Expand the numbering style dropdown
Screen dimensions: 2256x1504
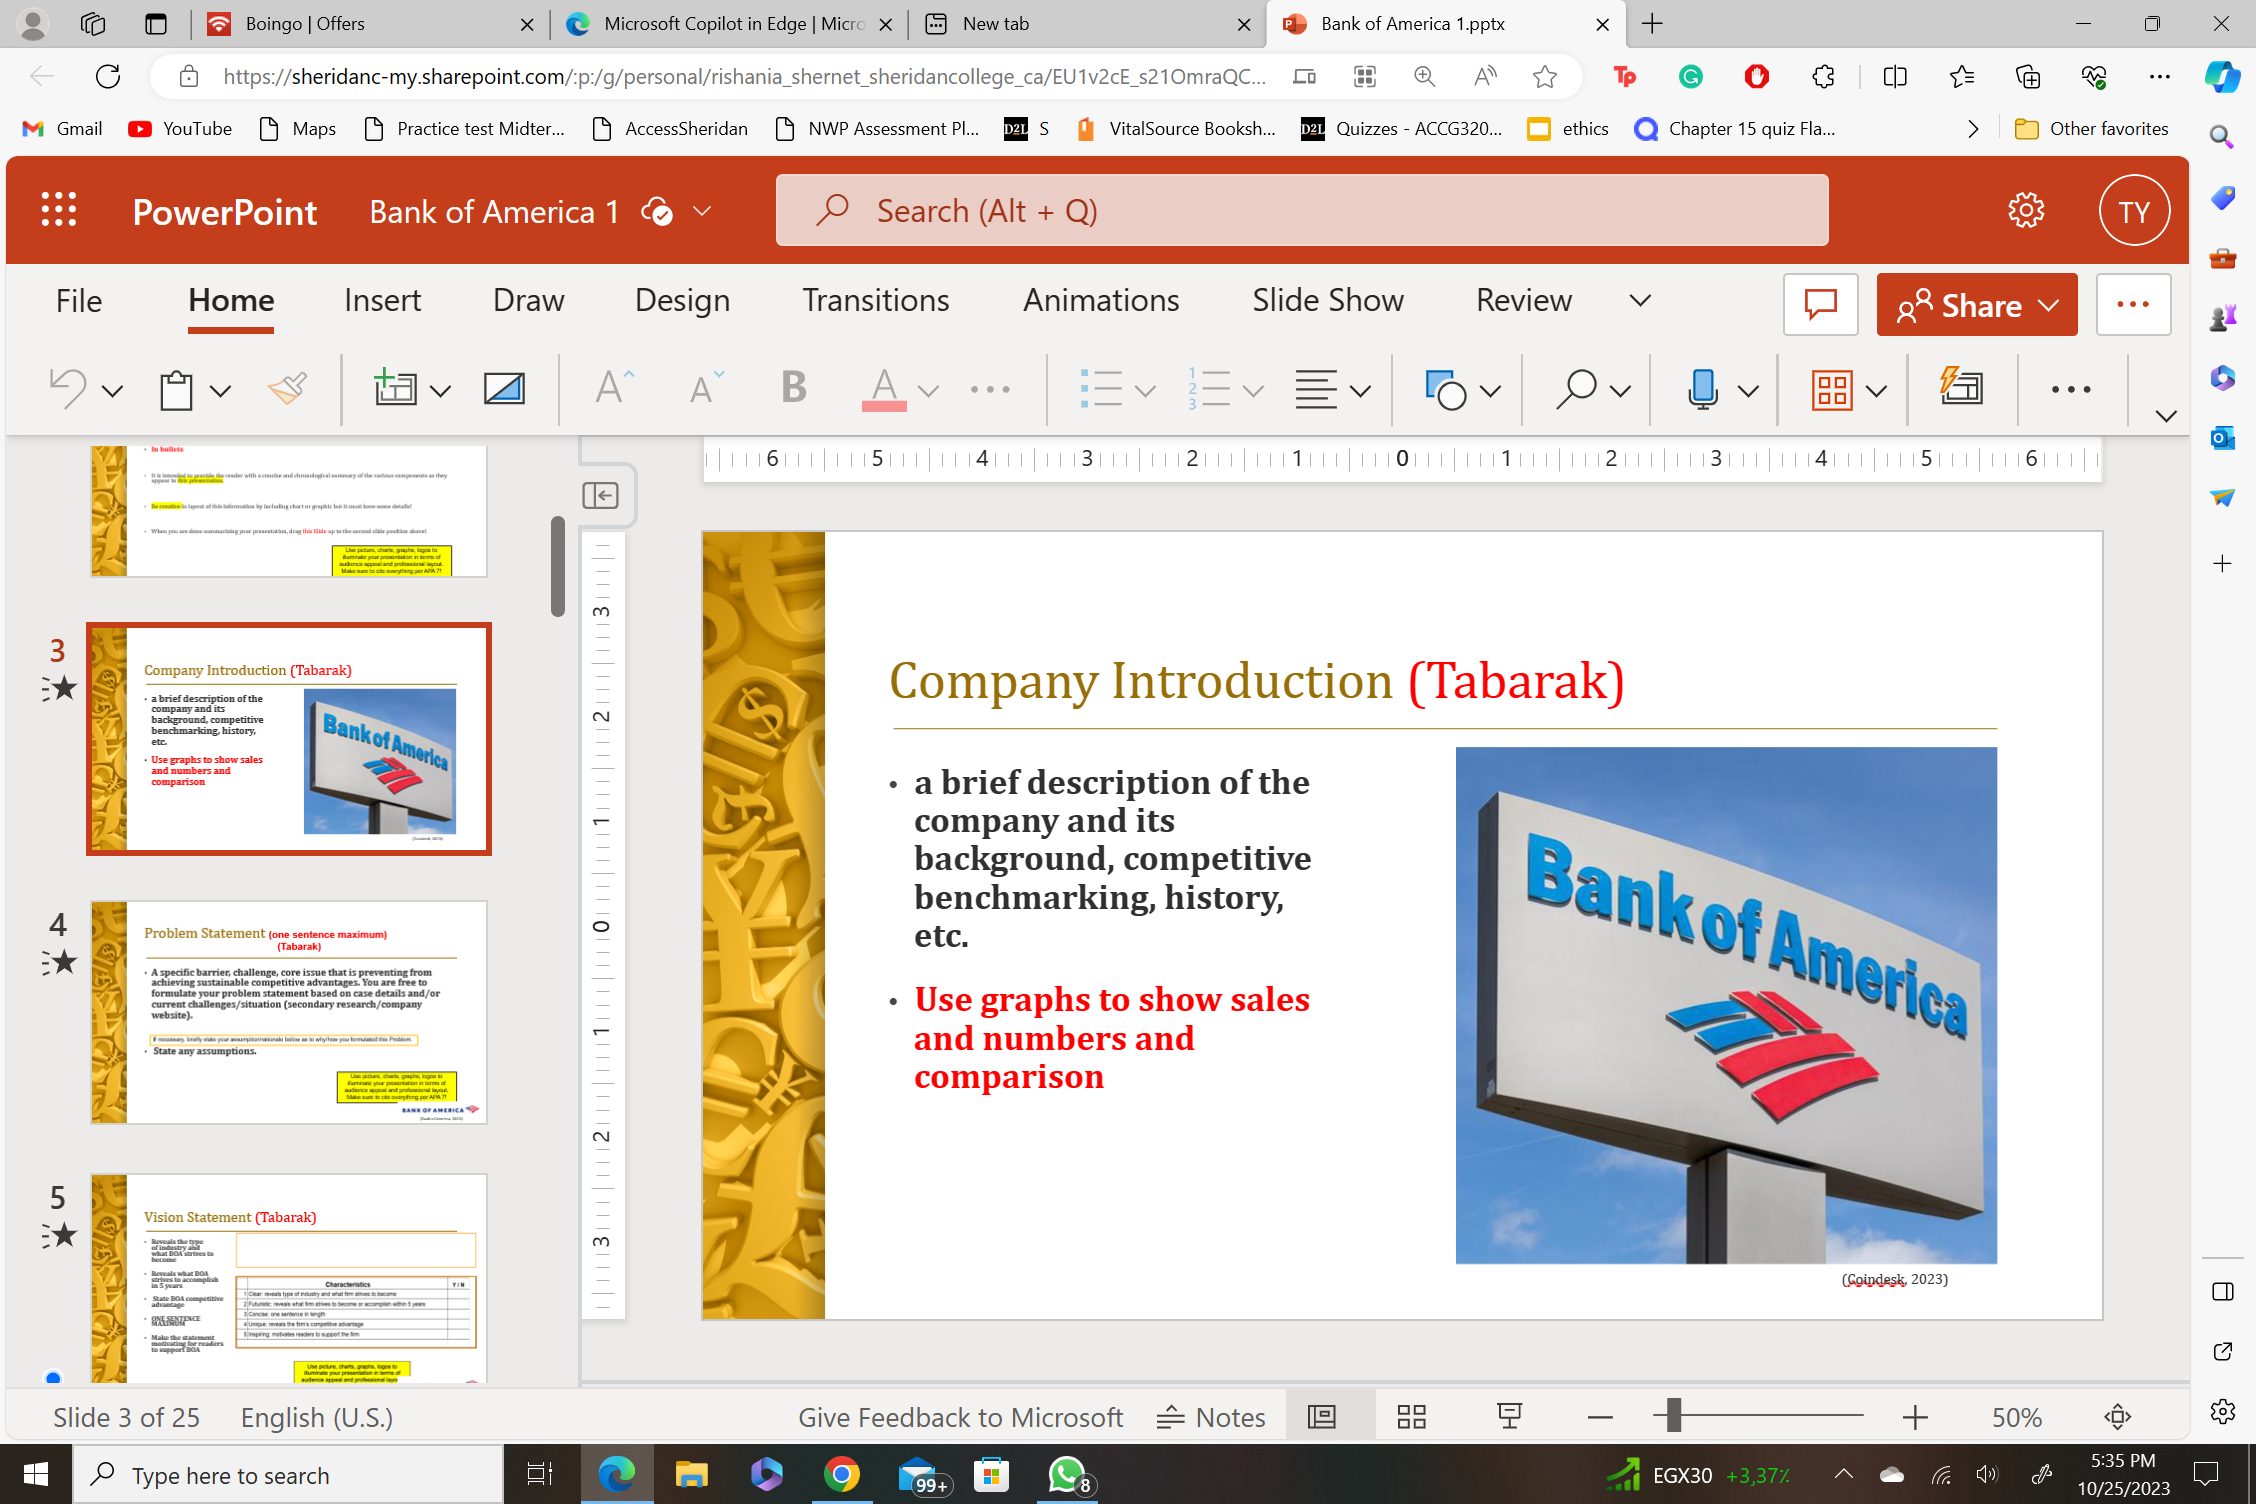(x=1253, y=390)
